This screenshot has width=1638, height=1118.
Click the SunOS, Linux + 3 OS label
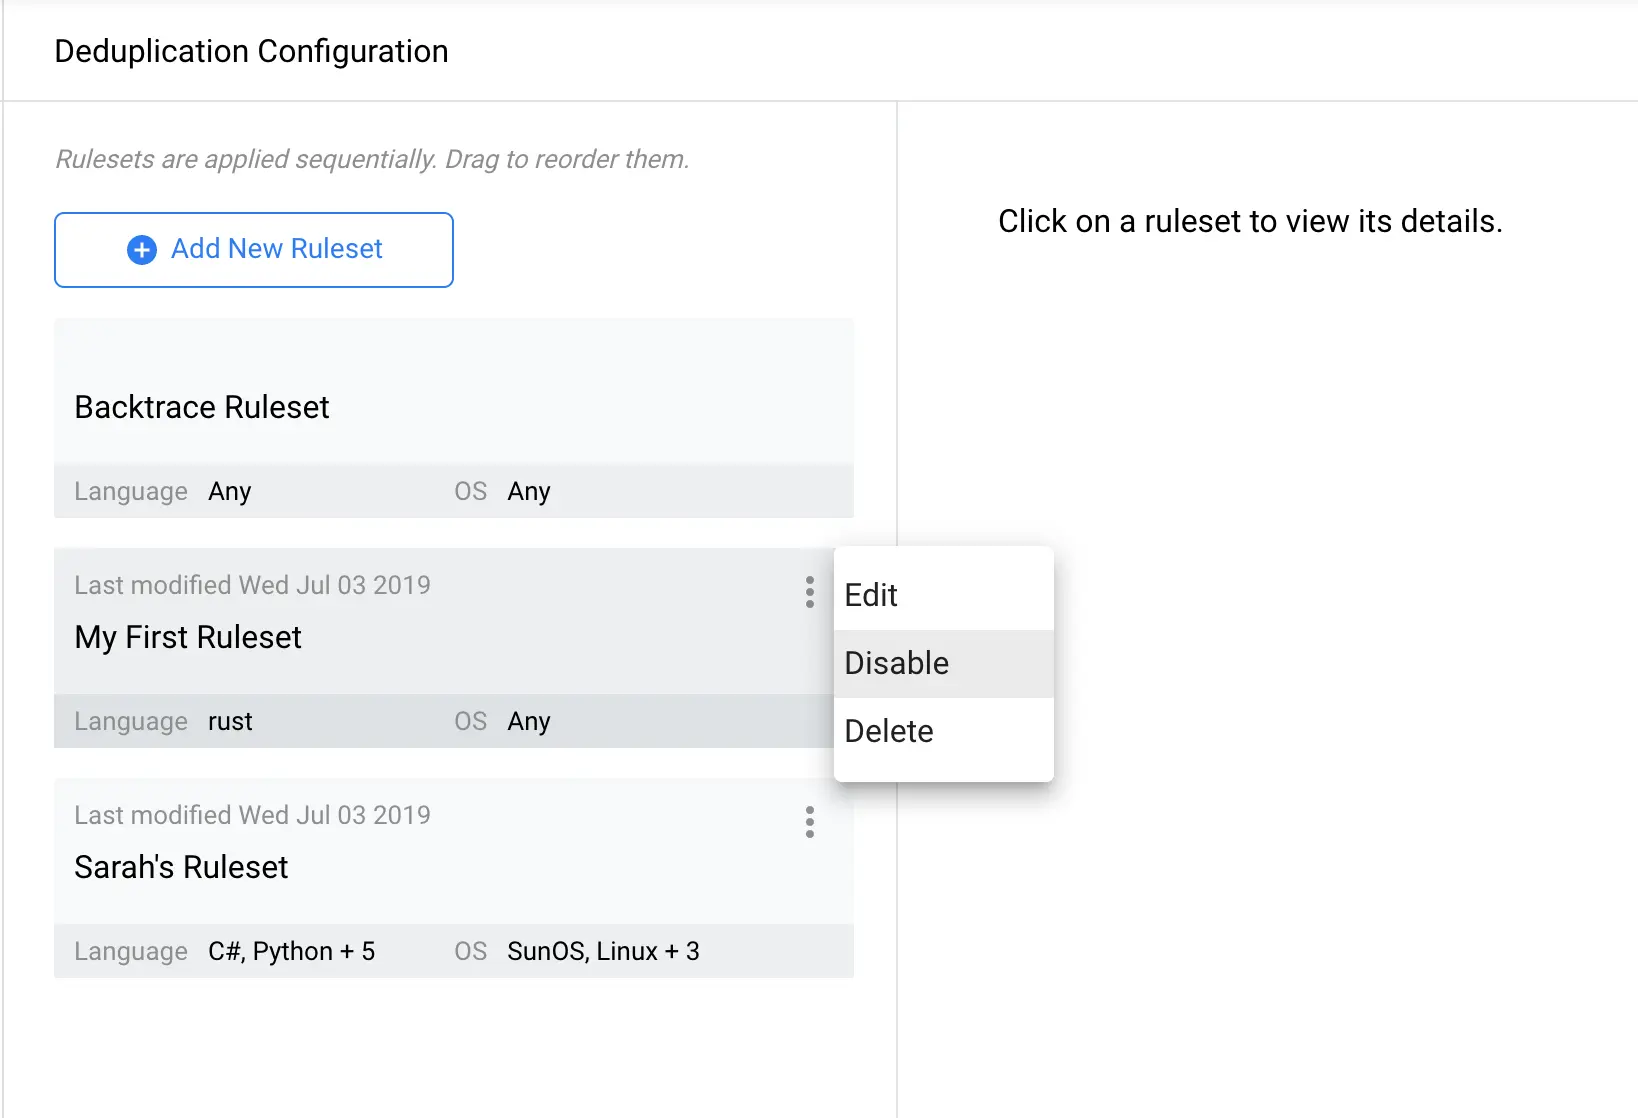pyautogui.click(x=603, y=951)
